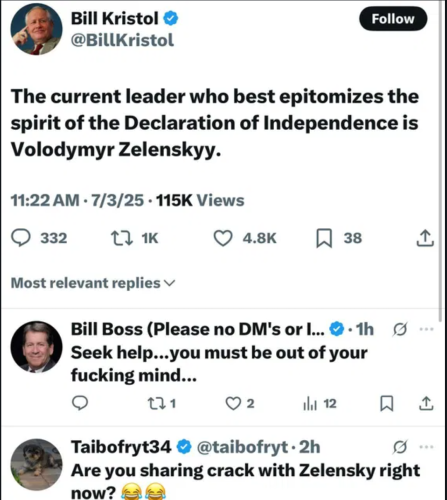Image resolution: width=447 pixels, height=500 pixels.
Task: Open more options menu on Bill Boss's reply
Action: click(x=427, y=329)
